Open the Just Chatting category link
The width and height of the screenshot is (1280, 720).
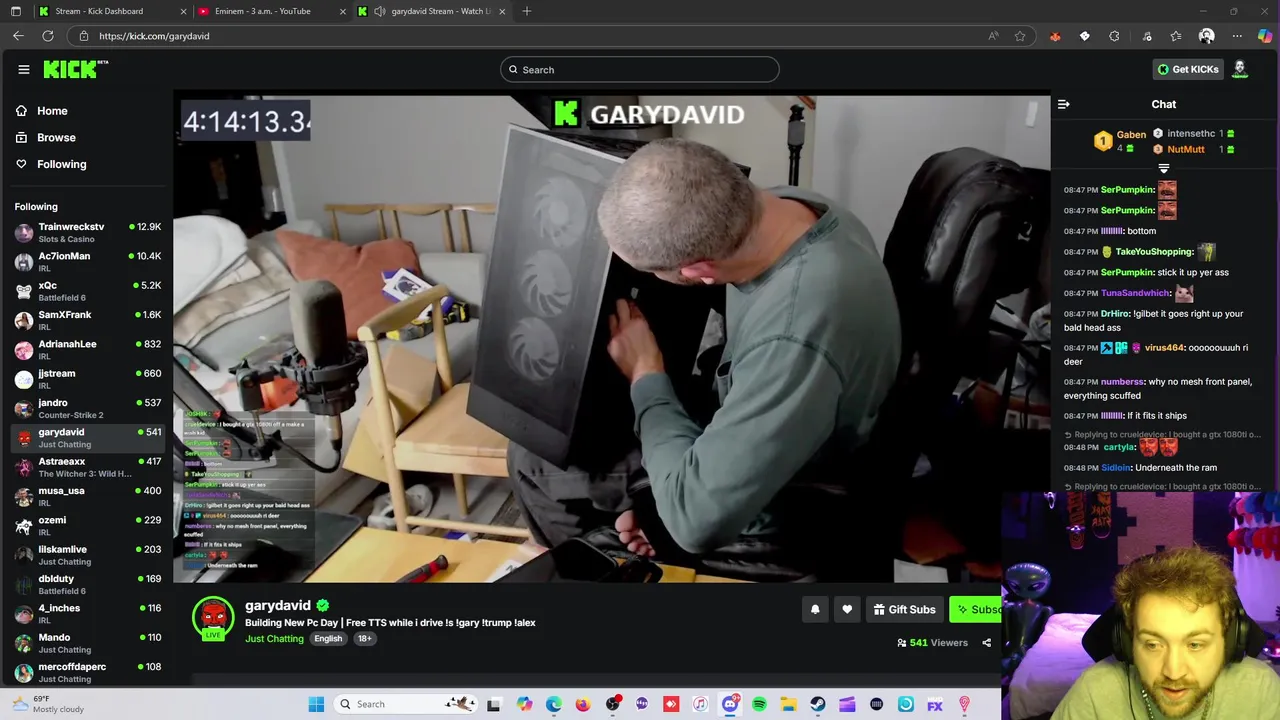(274, 639)
